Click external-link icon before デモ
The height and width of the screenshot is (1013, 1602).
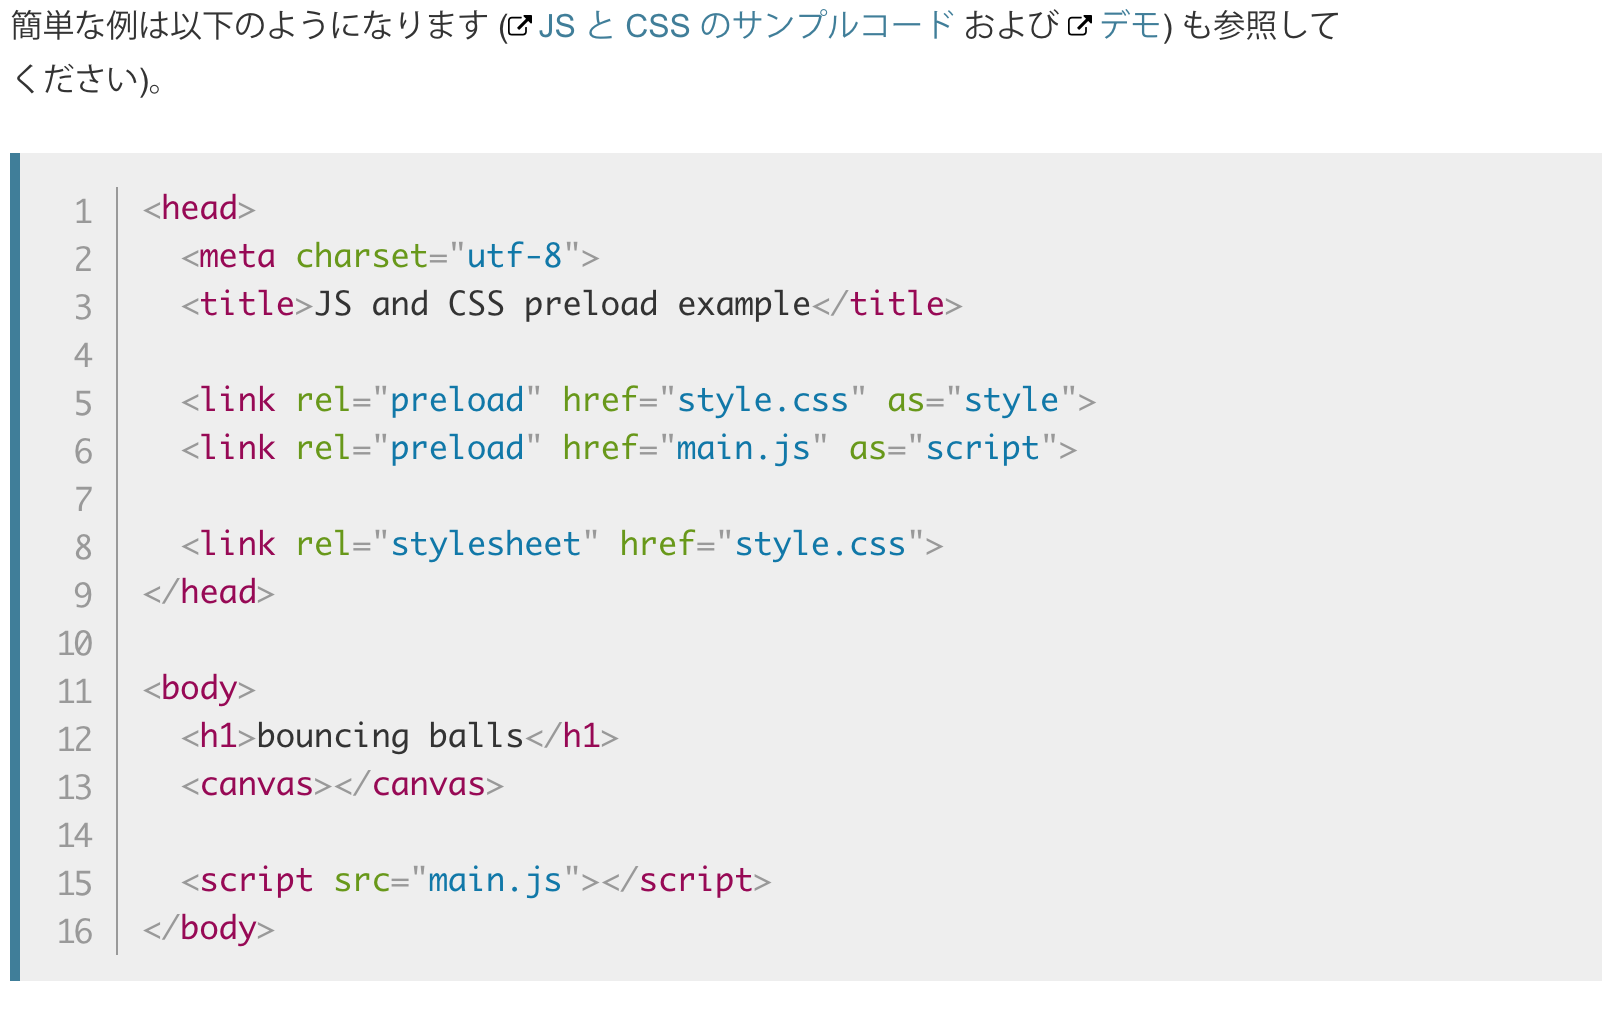click(x=1080, y=27)
